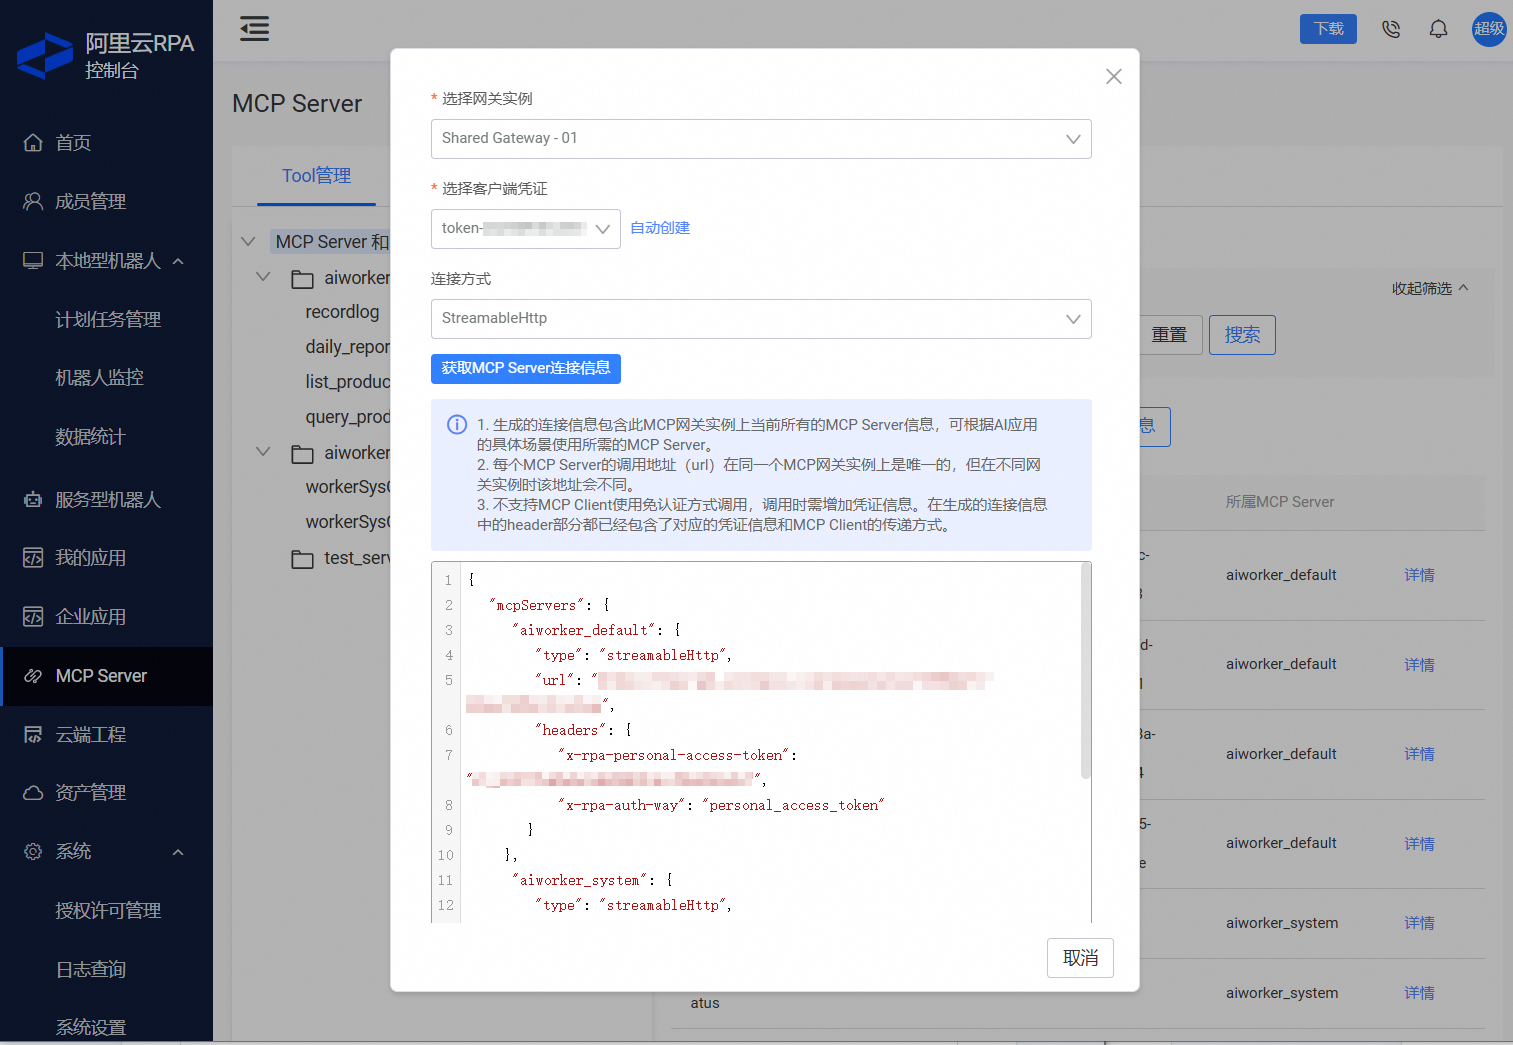Click the 自动创建 link
1513x1045 pixels.
click(660, 228)
